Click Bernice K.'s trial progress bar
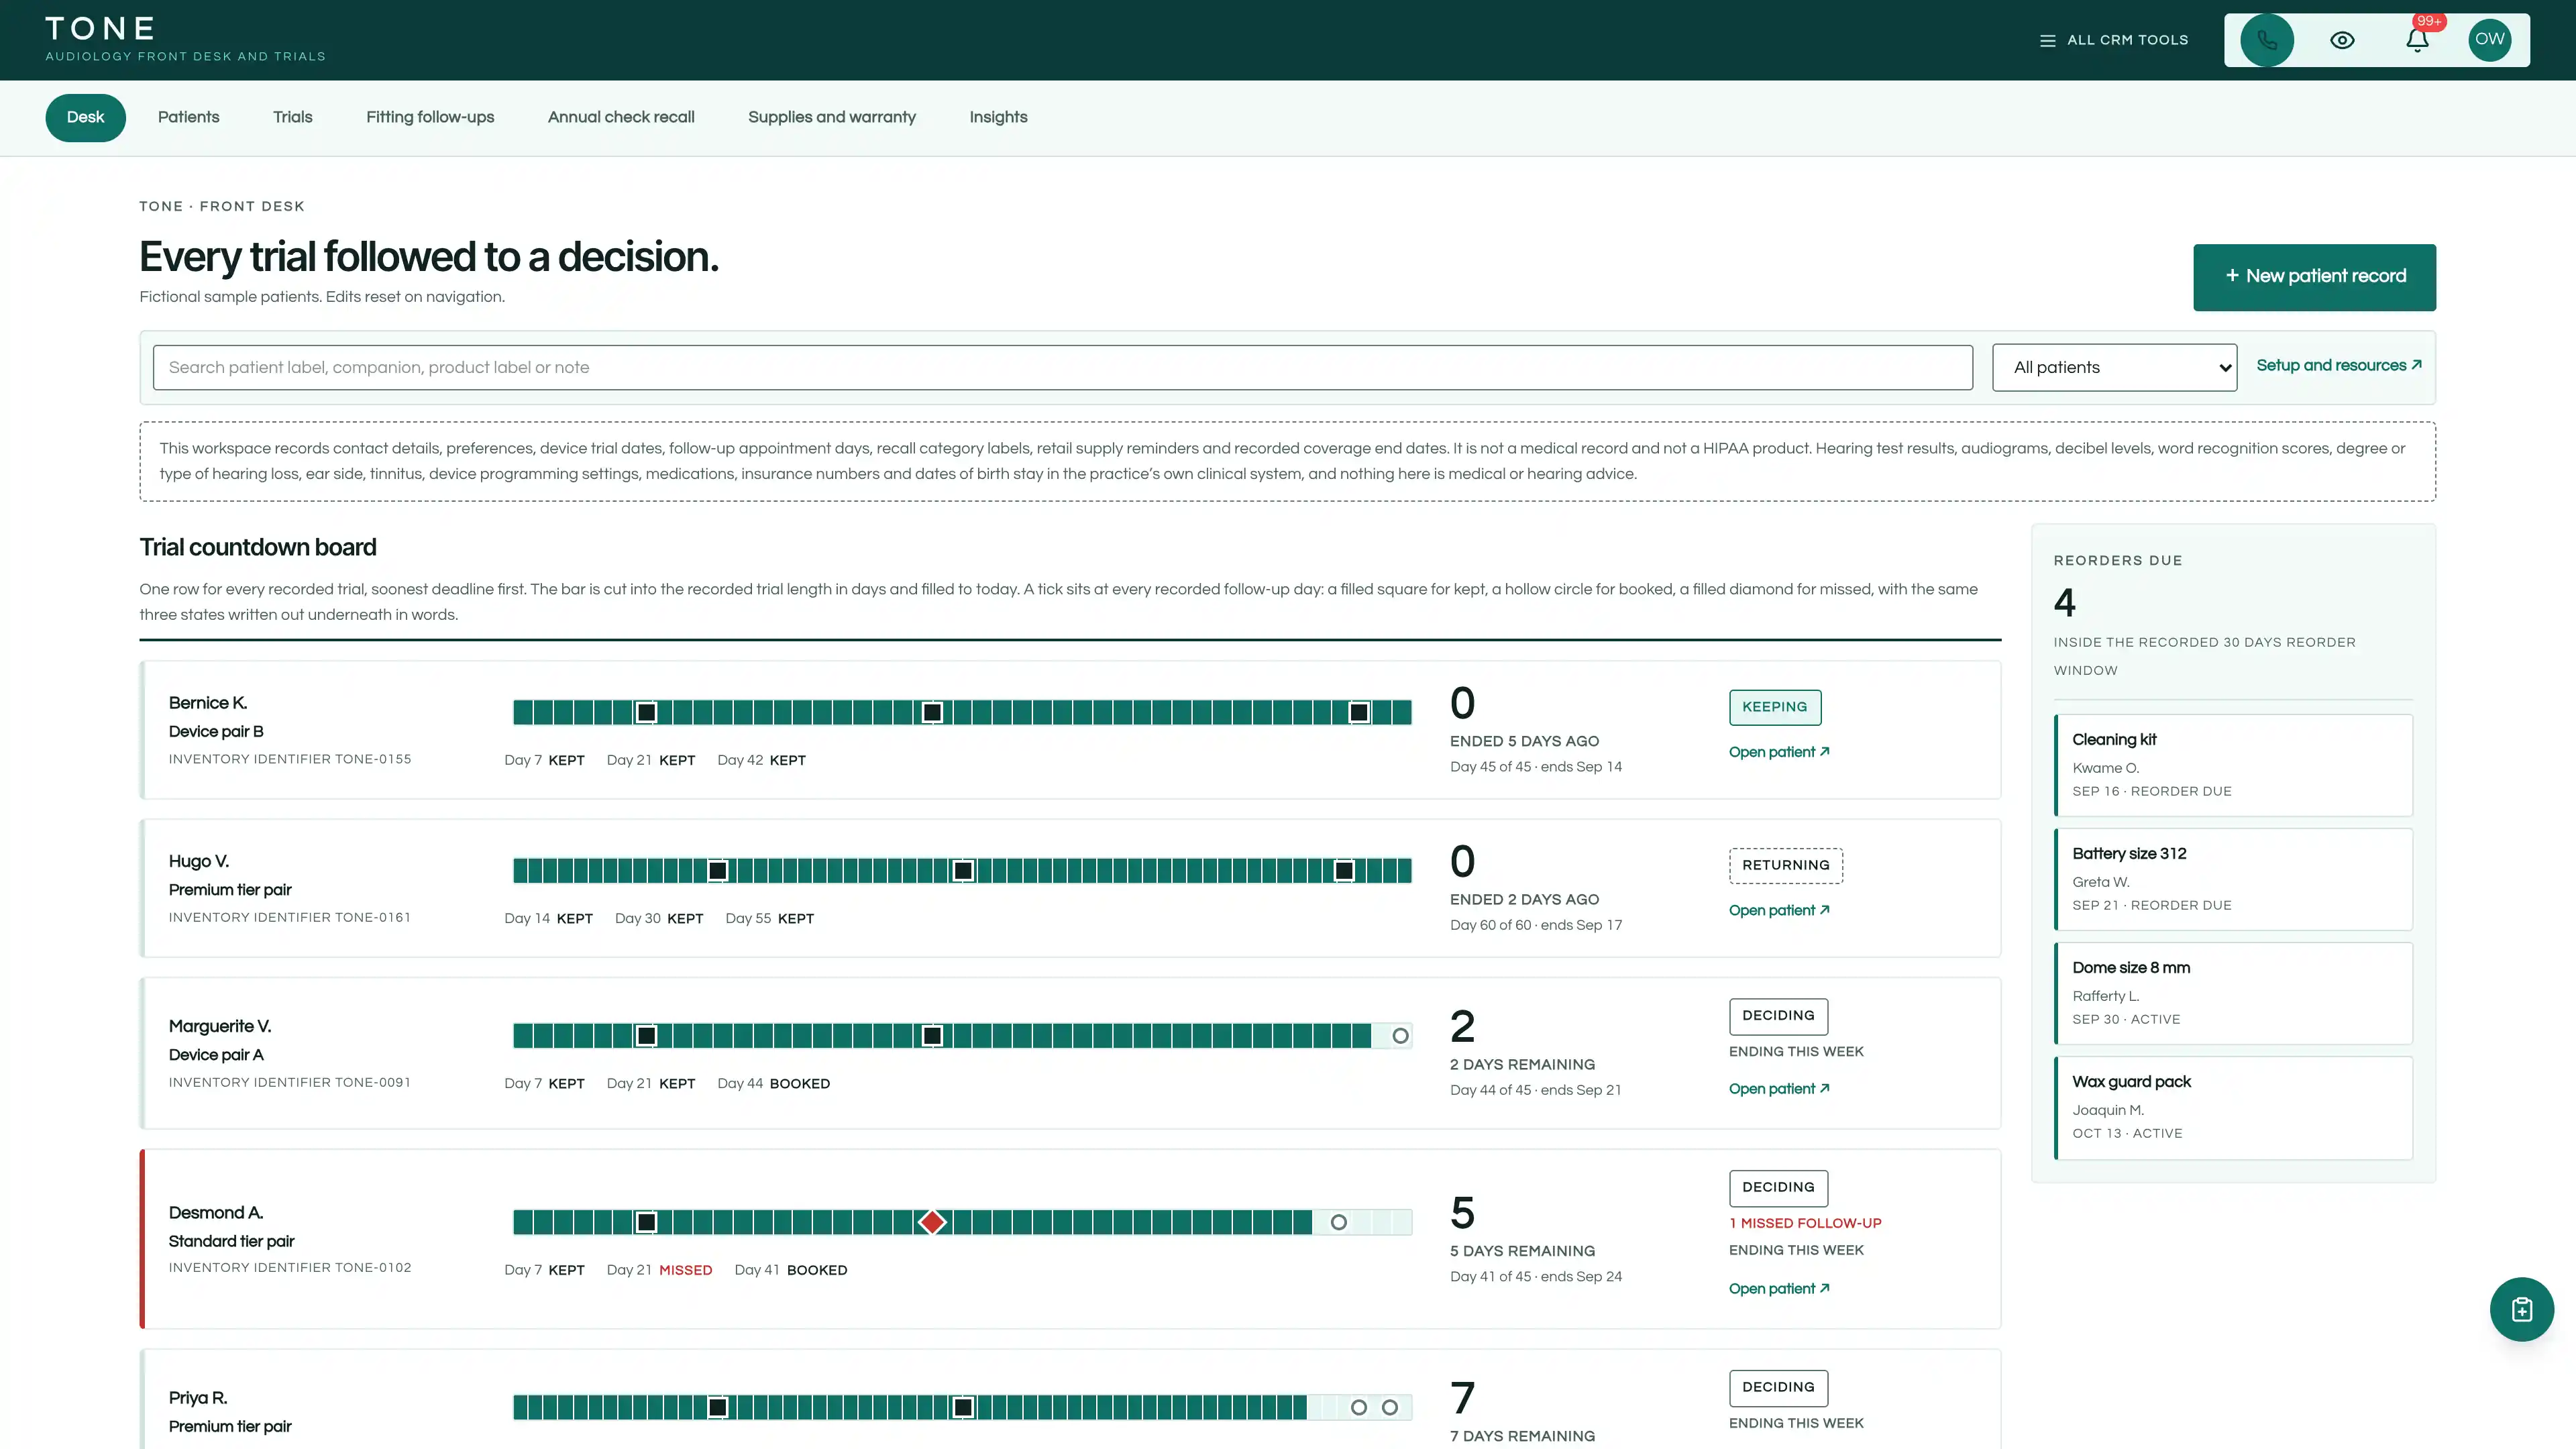Screen dimensions: 2576x1449 click(x=962, y=713)
